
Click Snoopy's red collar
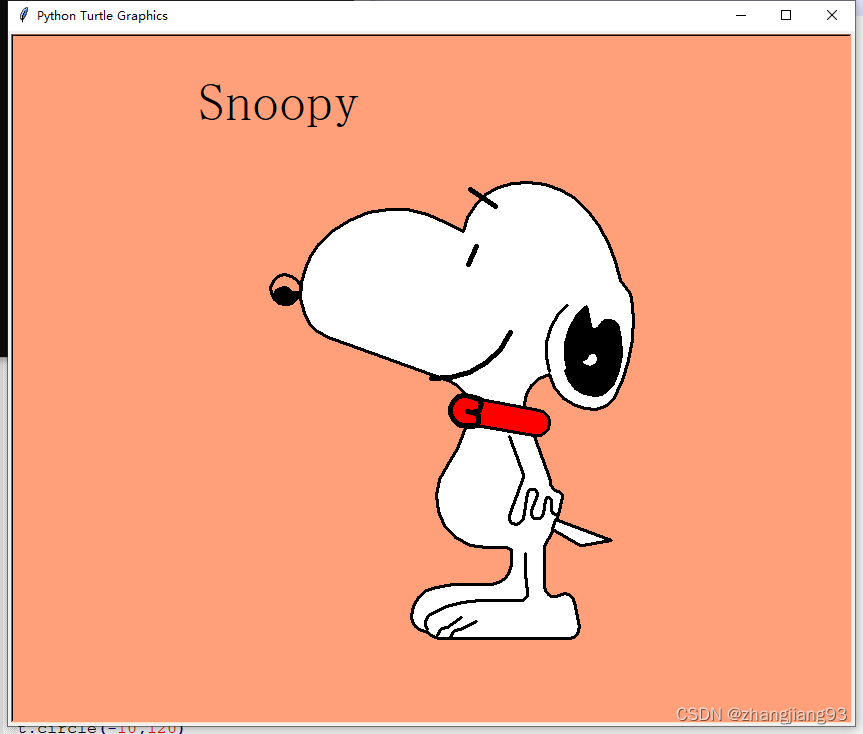[x=499, y=415]
